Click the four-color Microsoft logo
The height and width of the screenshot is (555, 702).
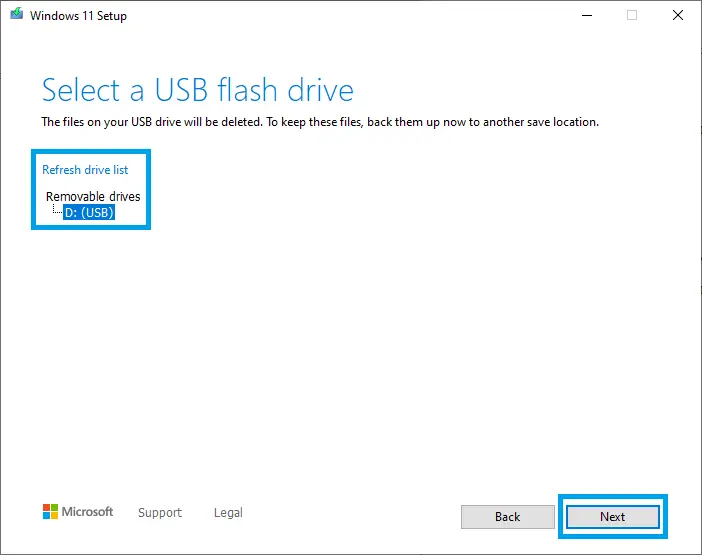50,512
